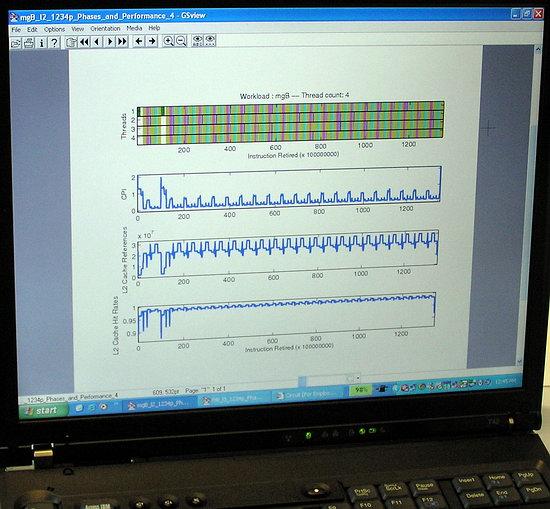Open the Edit menu

(x=32, y=30)
